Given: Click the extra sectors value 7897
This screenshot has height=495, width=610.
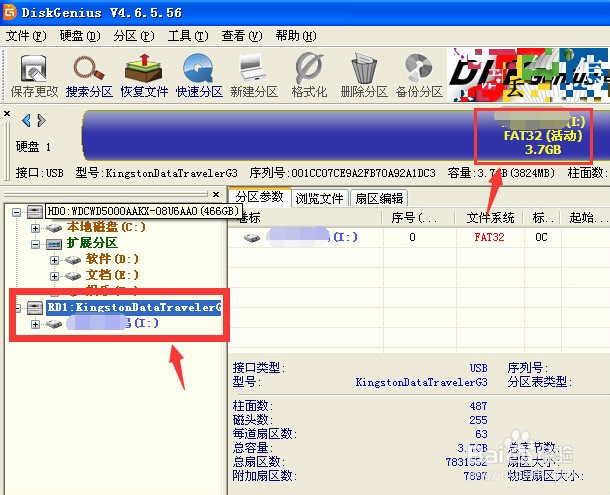Looking at the screenshot, I should pyautogui.click(x=475, y=476).
